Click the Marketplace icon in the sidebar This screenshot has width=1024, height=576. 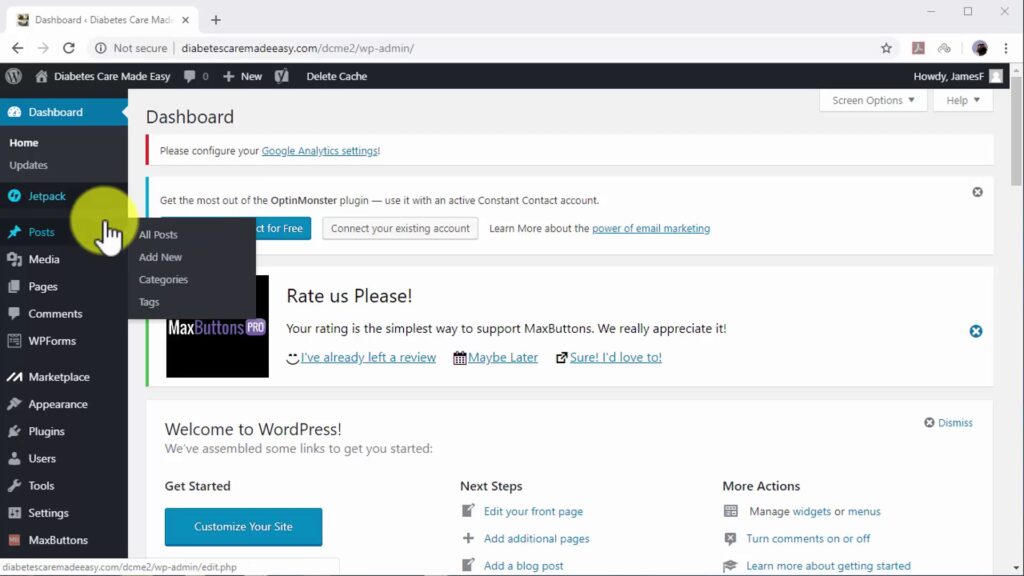click(14, 377)
